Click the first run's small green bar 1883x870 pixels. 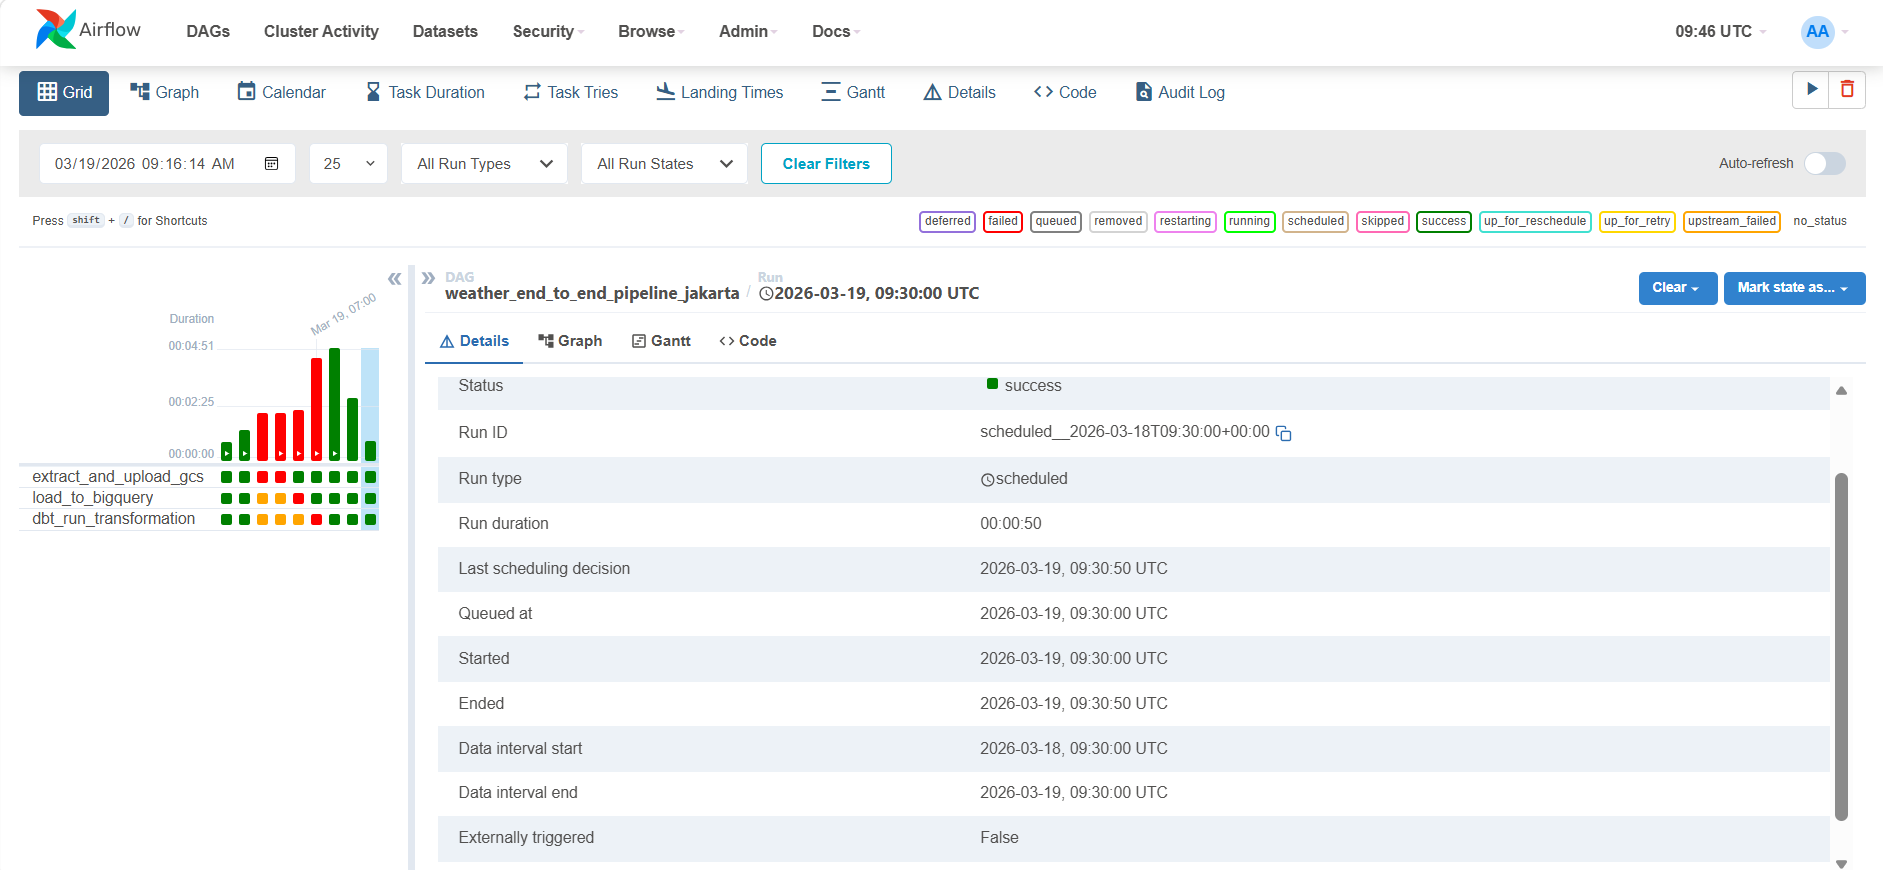227,452
